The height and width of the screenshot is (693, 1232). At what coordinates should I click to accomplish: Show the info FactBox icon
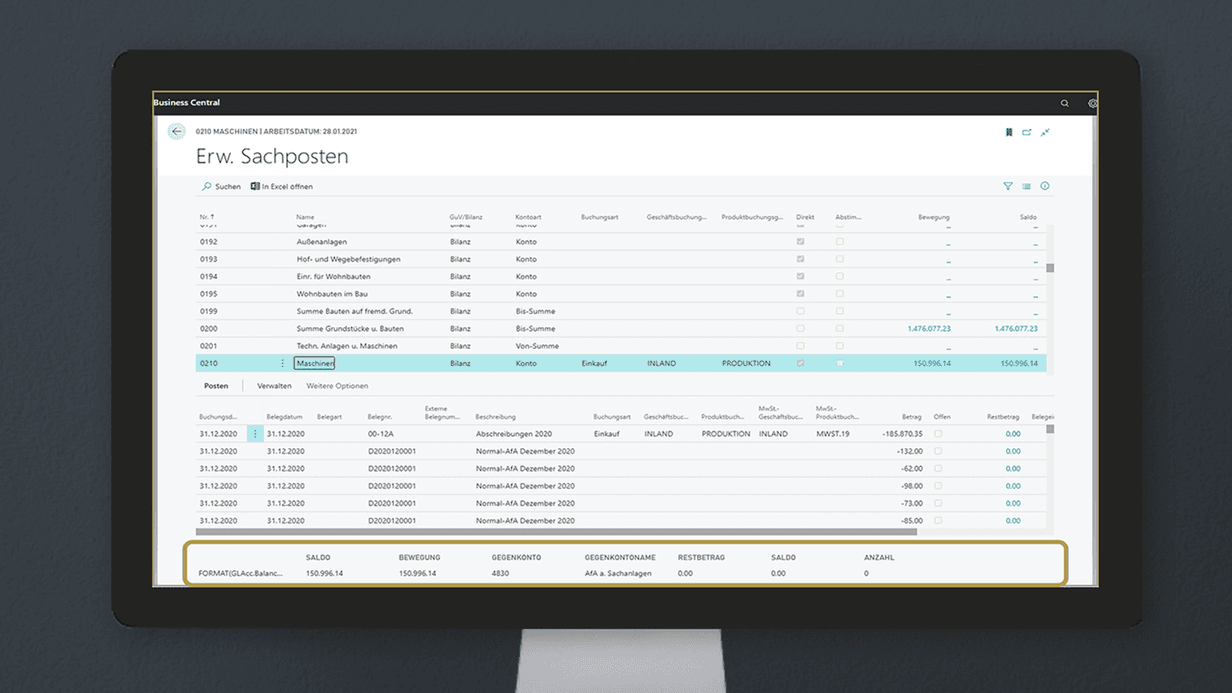[1045, 186]
